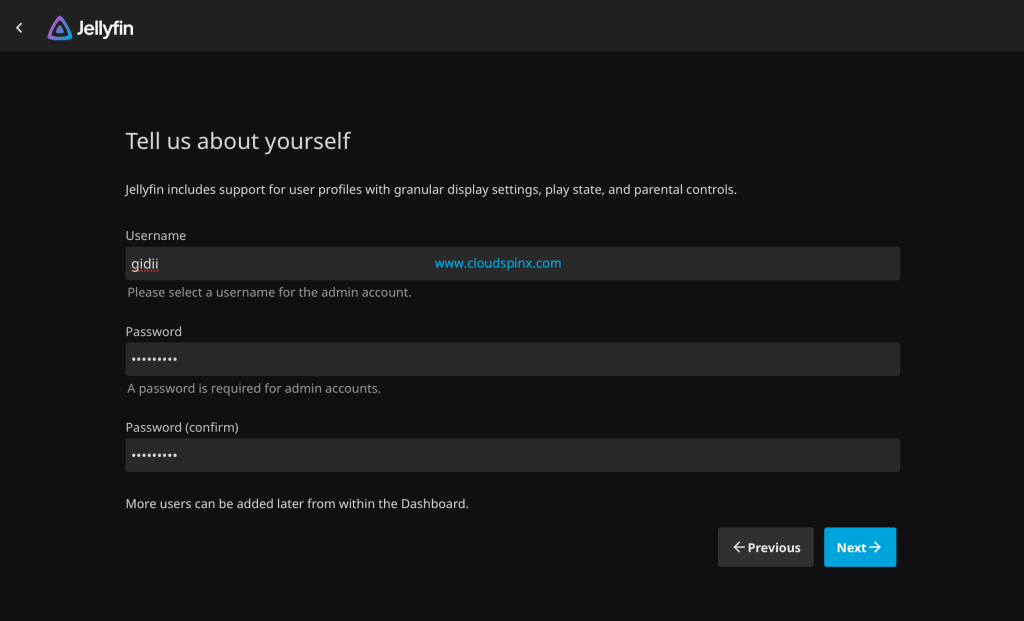Select the Password (confirm) field

(x=512, y=455)
